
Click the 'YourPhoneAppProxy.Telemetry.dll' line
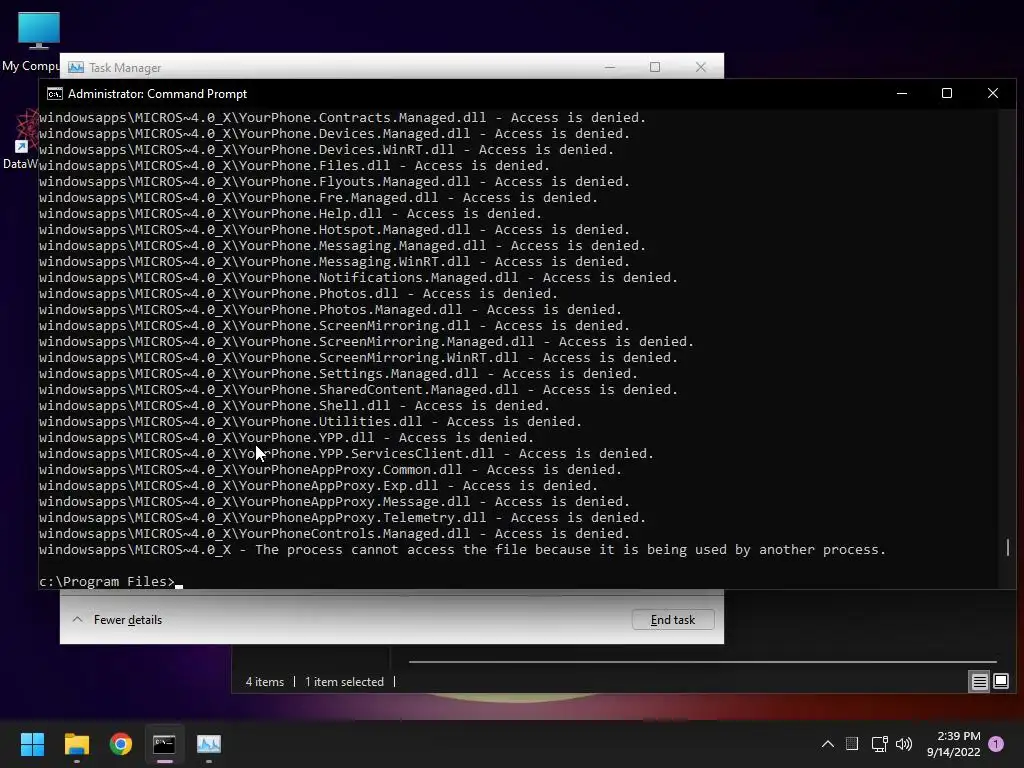(x=342, y=518)
